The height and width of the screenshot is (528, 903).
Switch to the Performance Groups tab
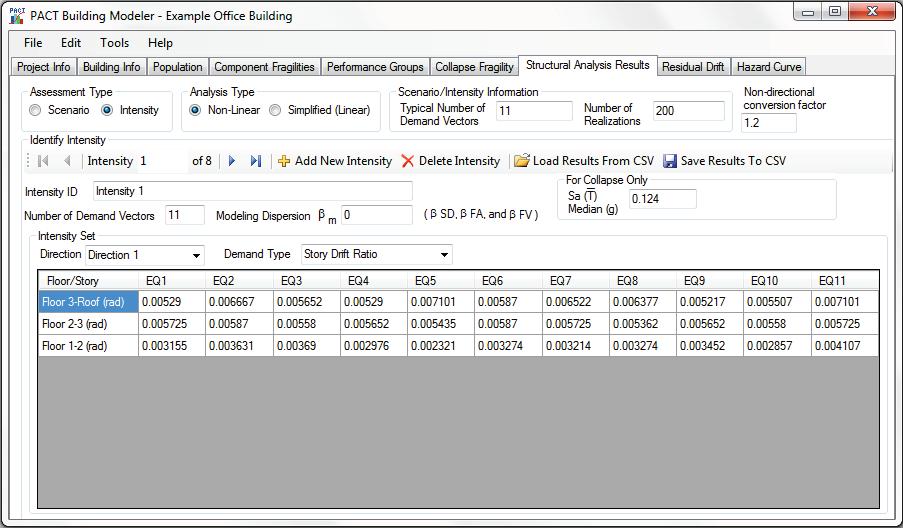(x=375, y=67)
